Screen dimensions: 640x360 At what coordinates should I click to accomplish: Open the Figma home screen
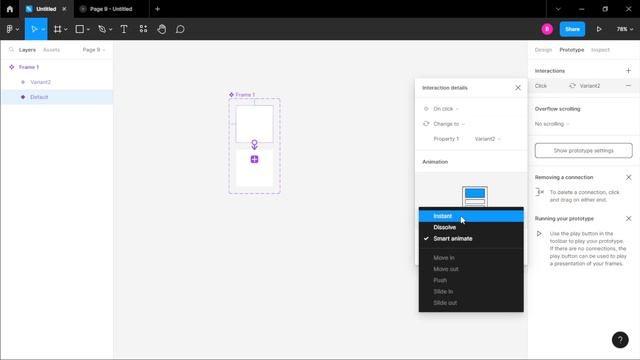click(10, 9)
